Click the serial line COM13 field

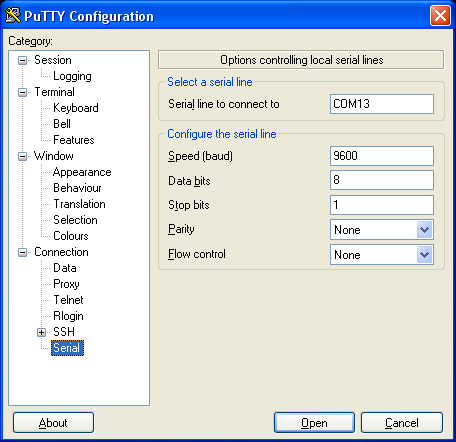tap(382, 104)
